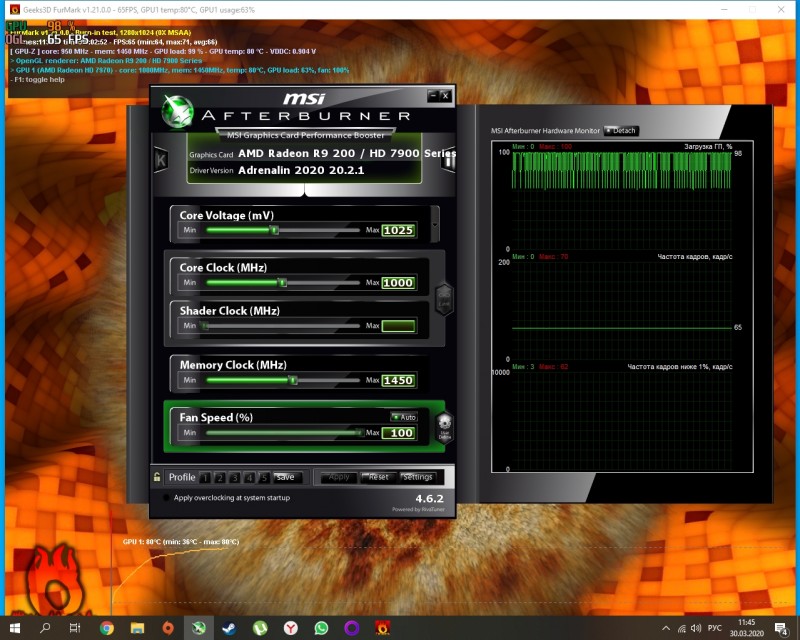
Task: Open the Windows Start menu
Action: (15, 628)
